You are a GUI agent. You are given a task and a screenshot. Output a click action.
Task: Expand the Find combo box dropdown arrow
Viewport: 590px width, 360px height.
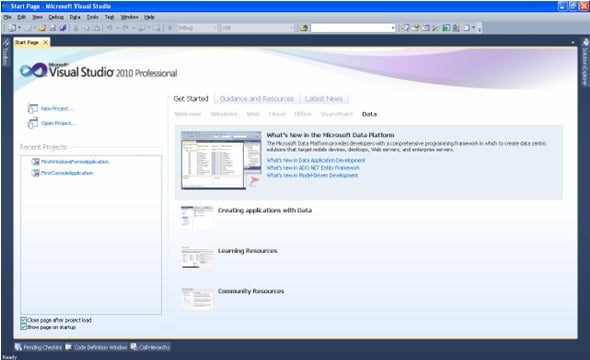point(393,28)
